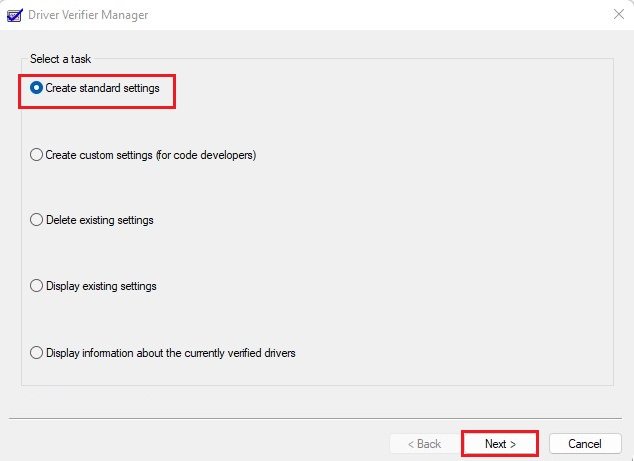
Task: Click the 'currently verified drivers' label text
Action: click(240, 353)
